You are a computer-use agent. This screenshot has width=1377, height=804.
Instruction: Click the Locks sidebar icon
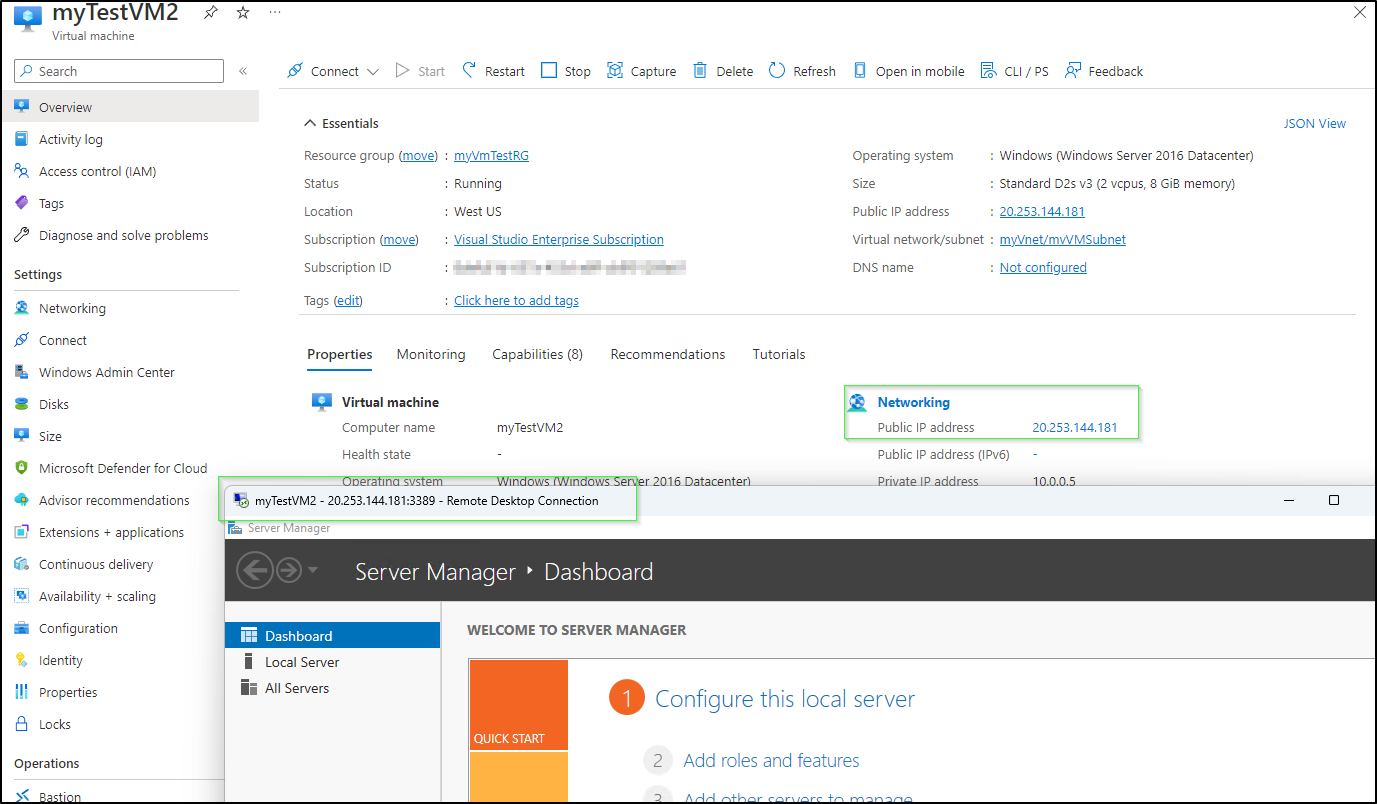pyautogui.click(x=21, y=724)
